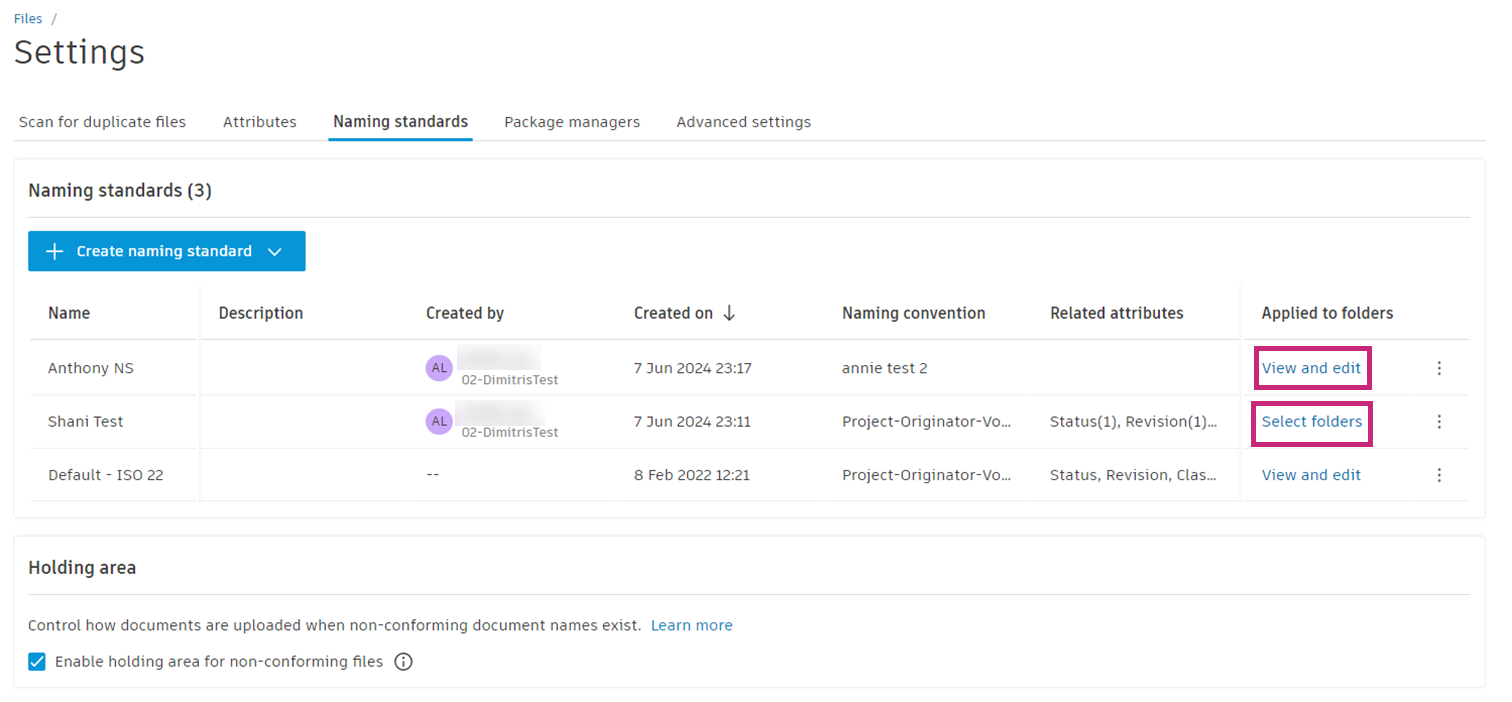Disable holding area for non-conforming files

(x=37, y=661)
